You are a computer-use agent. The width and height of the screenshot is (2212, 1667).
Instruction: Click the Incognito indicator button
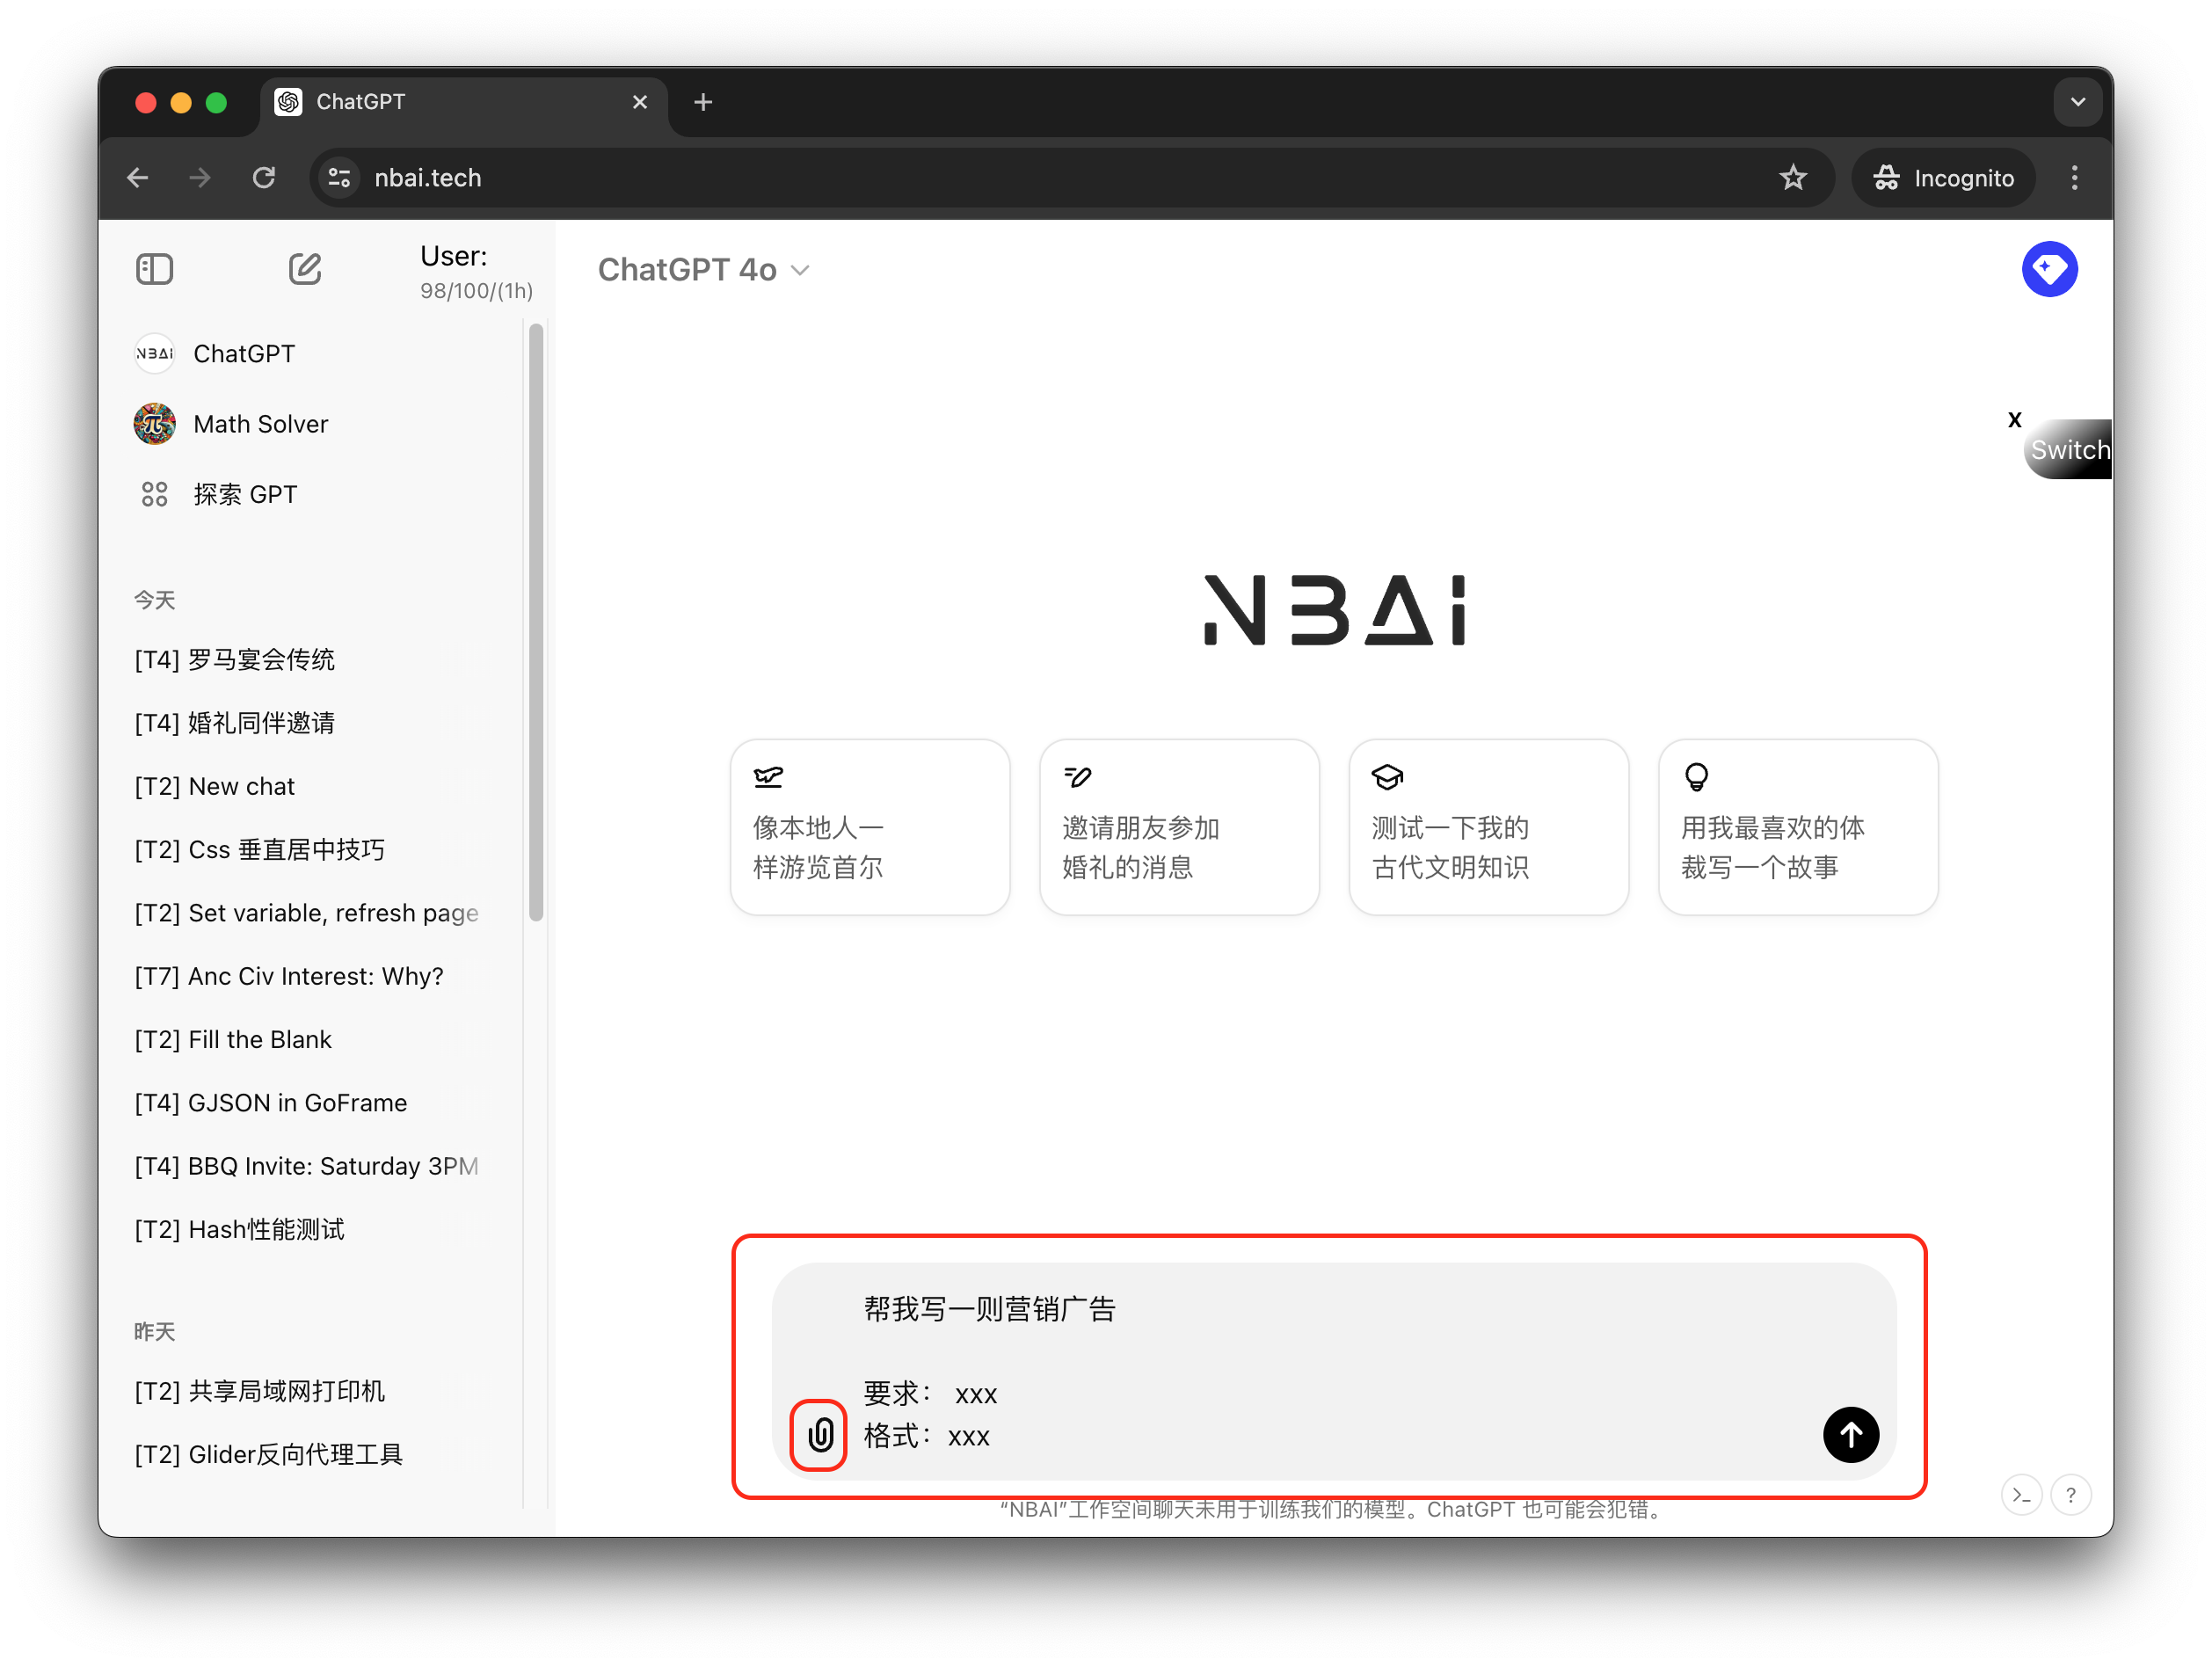click(1943, 178)
